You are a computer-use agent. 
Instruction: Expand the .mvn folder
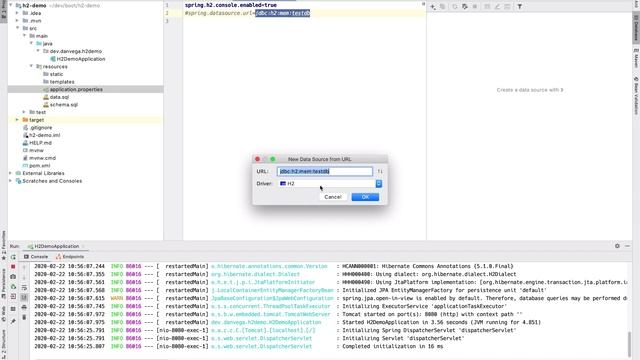tap(17, 21)
